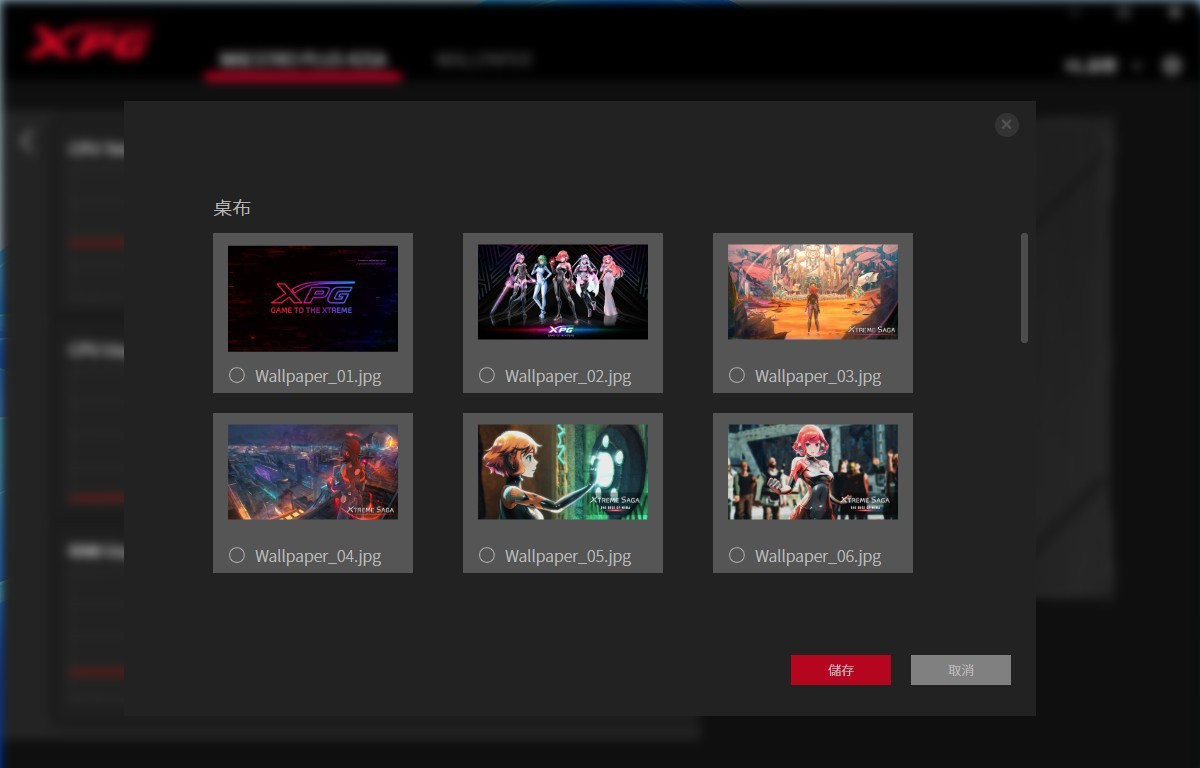Click the XPG logo wallpaper thumbnail
The image size is (1200, 768).
point(313,298)
